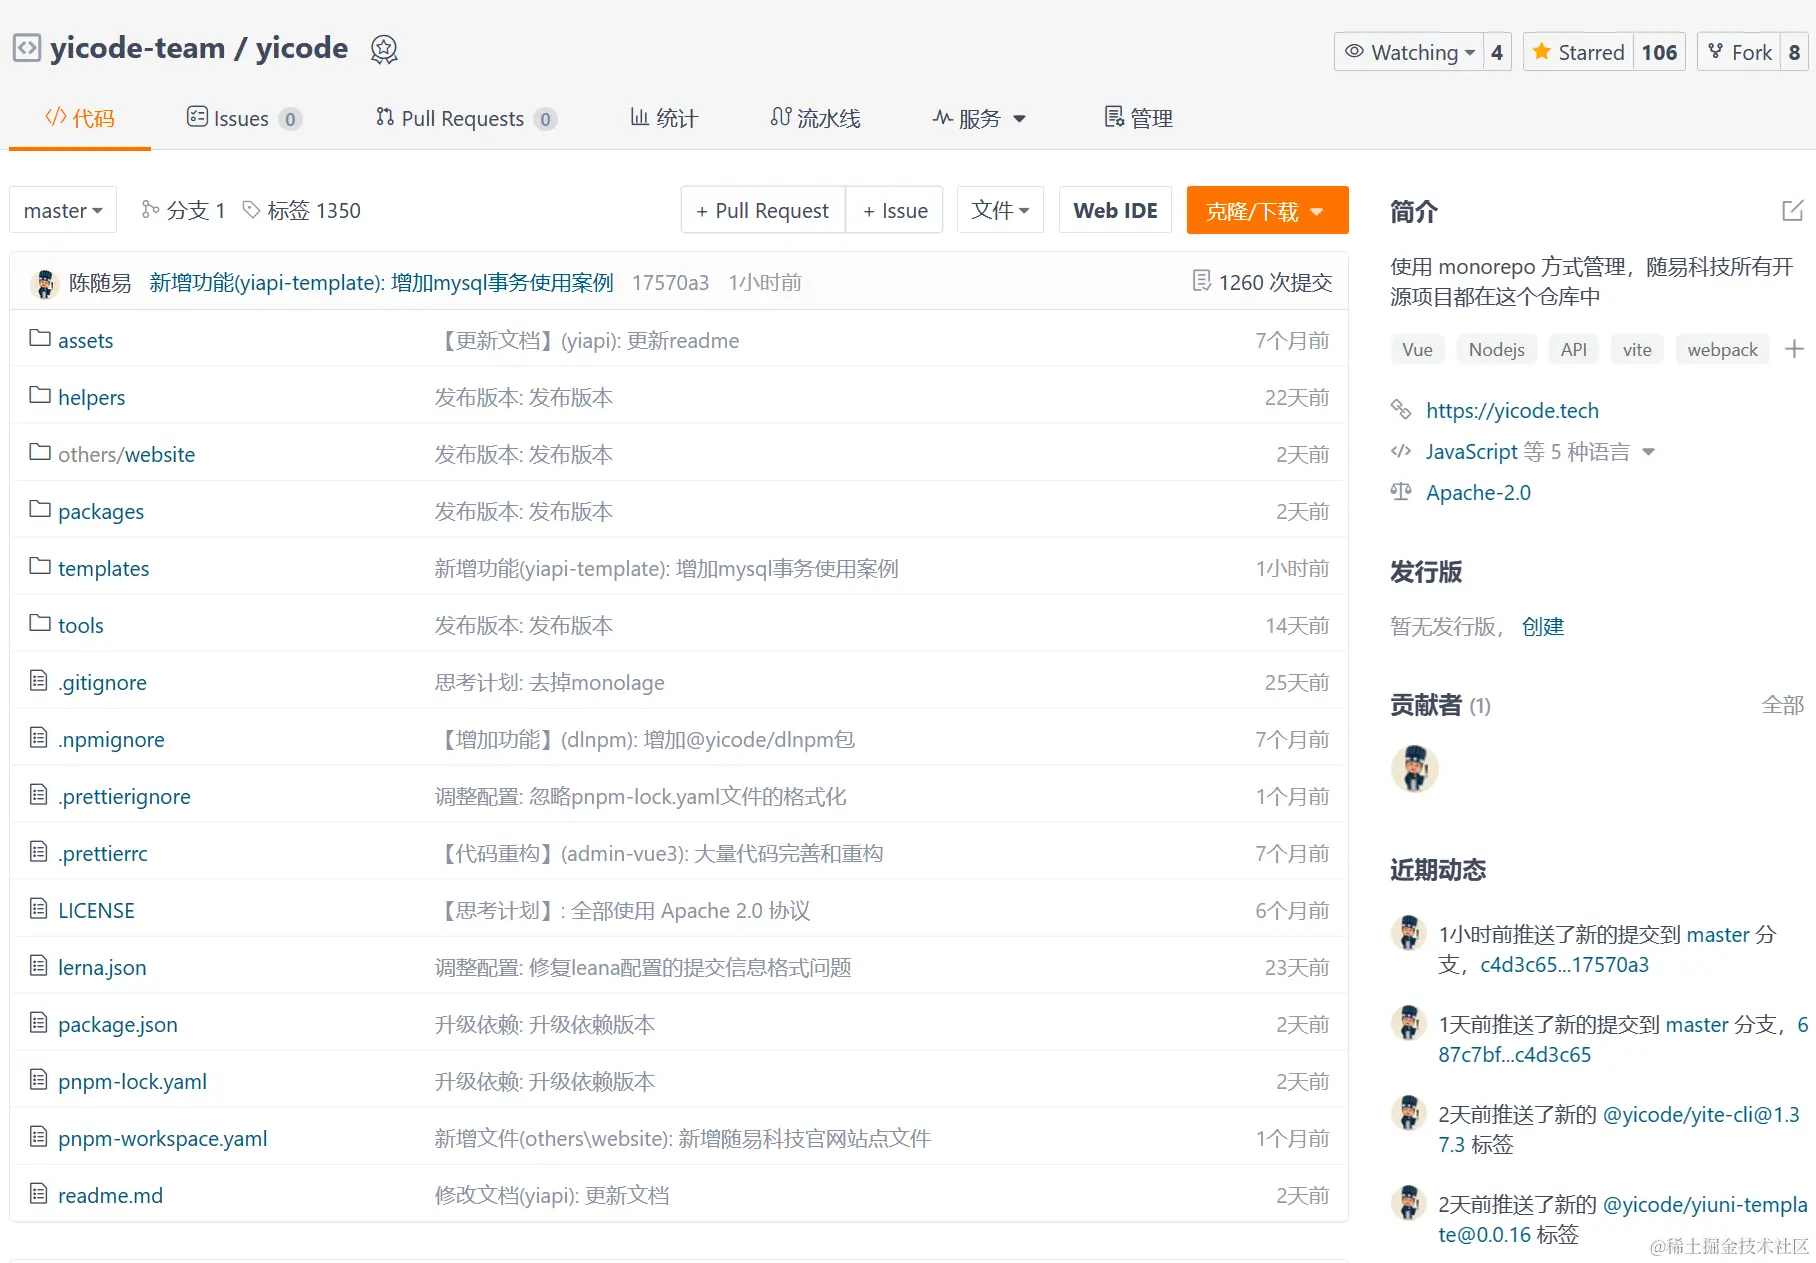The width and height of the screenshot is (1816, 1263).
Task: Click the tag icon next to 标签 1350
Action: click(x=252, y=209)
